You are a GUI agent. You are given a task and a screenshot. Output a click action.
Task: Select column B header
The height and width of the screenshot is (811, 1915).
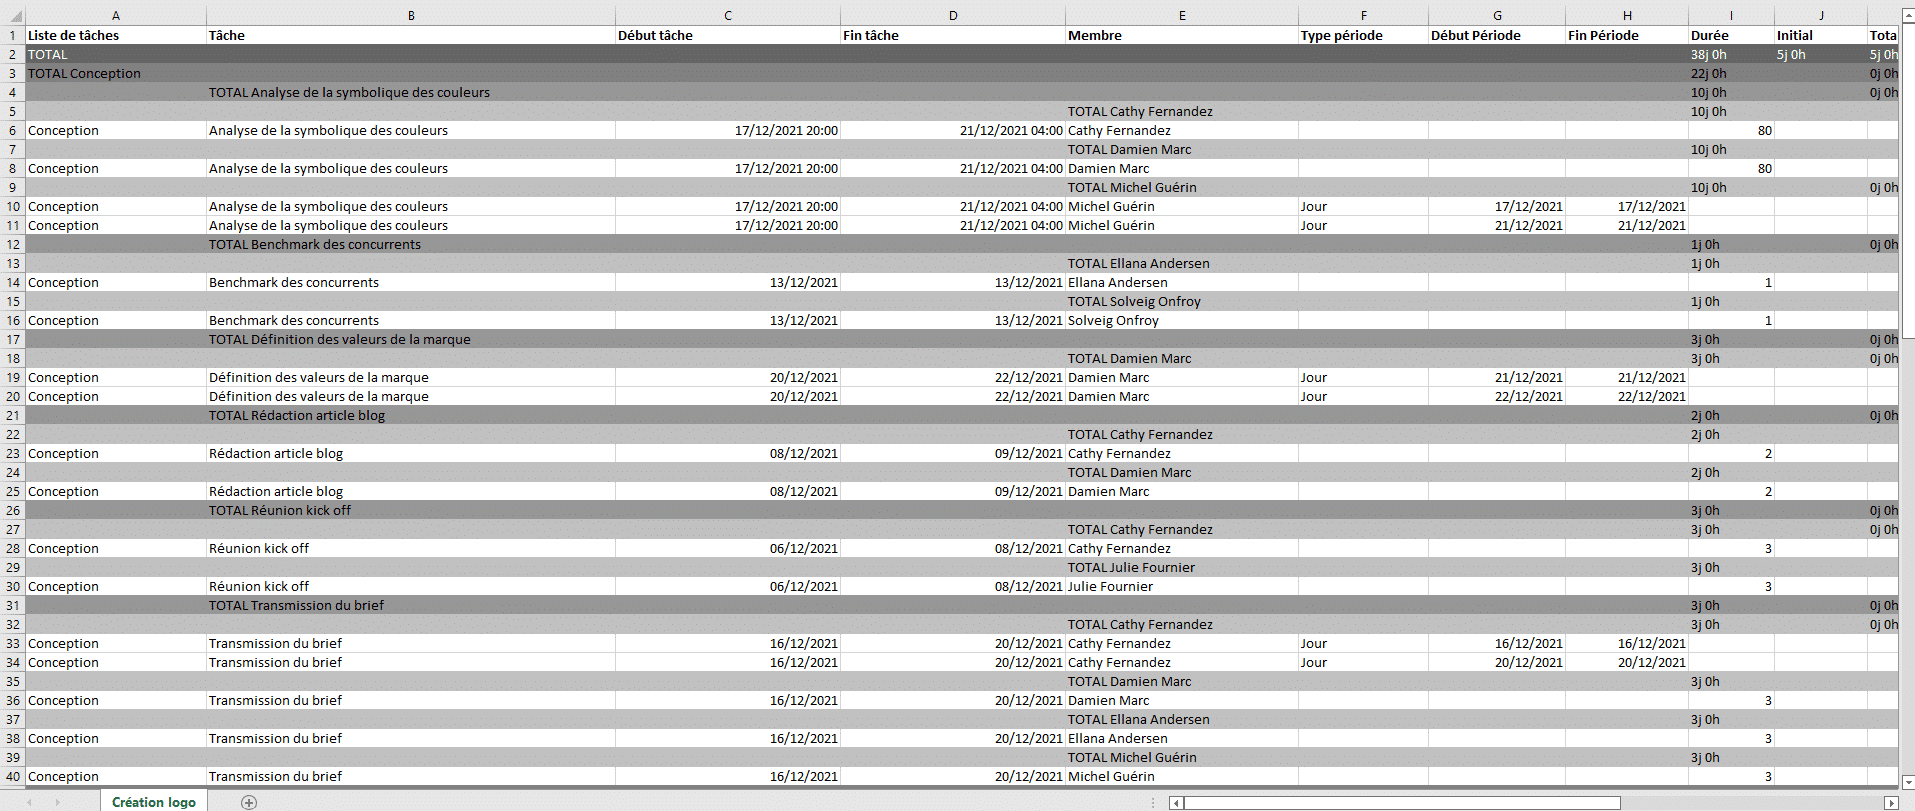click(x=411, y=15)
